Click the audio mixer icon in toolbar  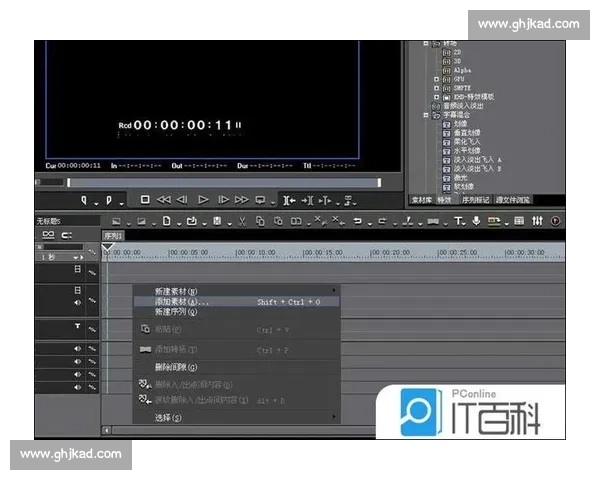click(537, 220)
